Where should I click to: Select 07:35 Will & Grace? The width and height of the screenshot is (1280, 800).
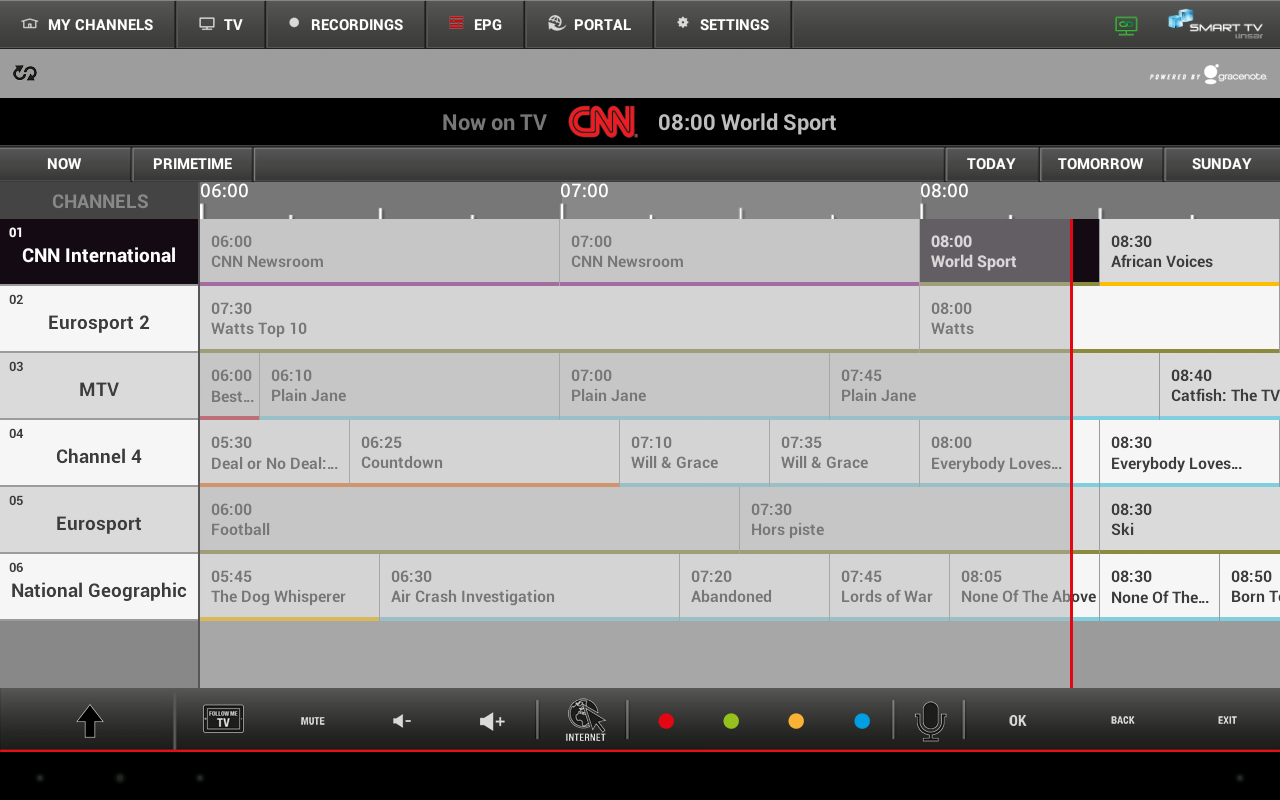pos(844,453)
